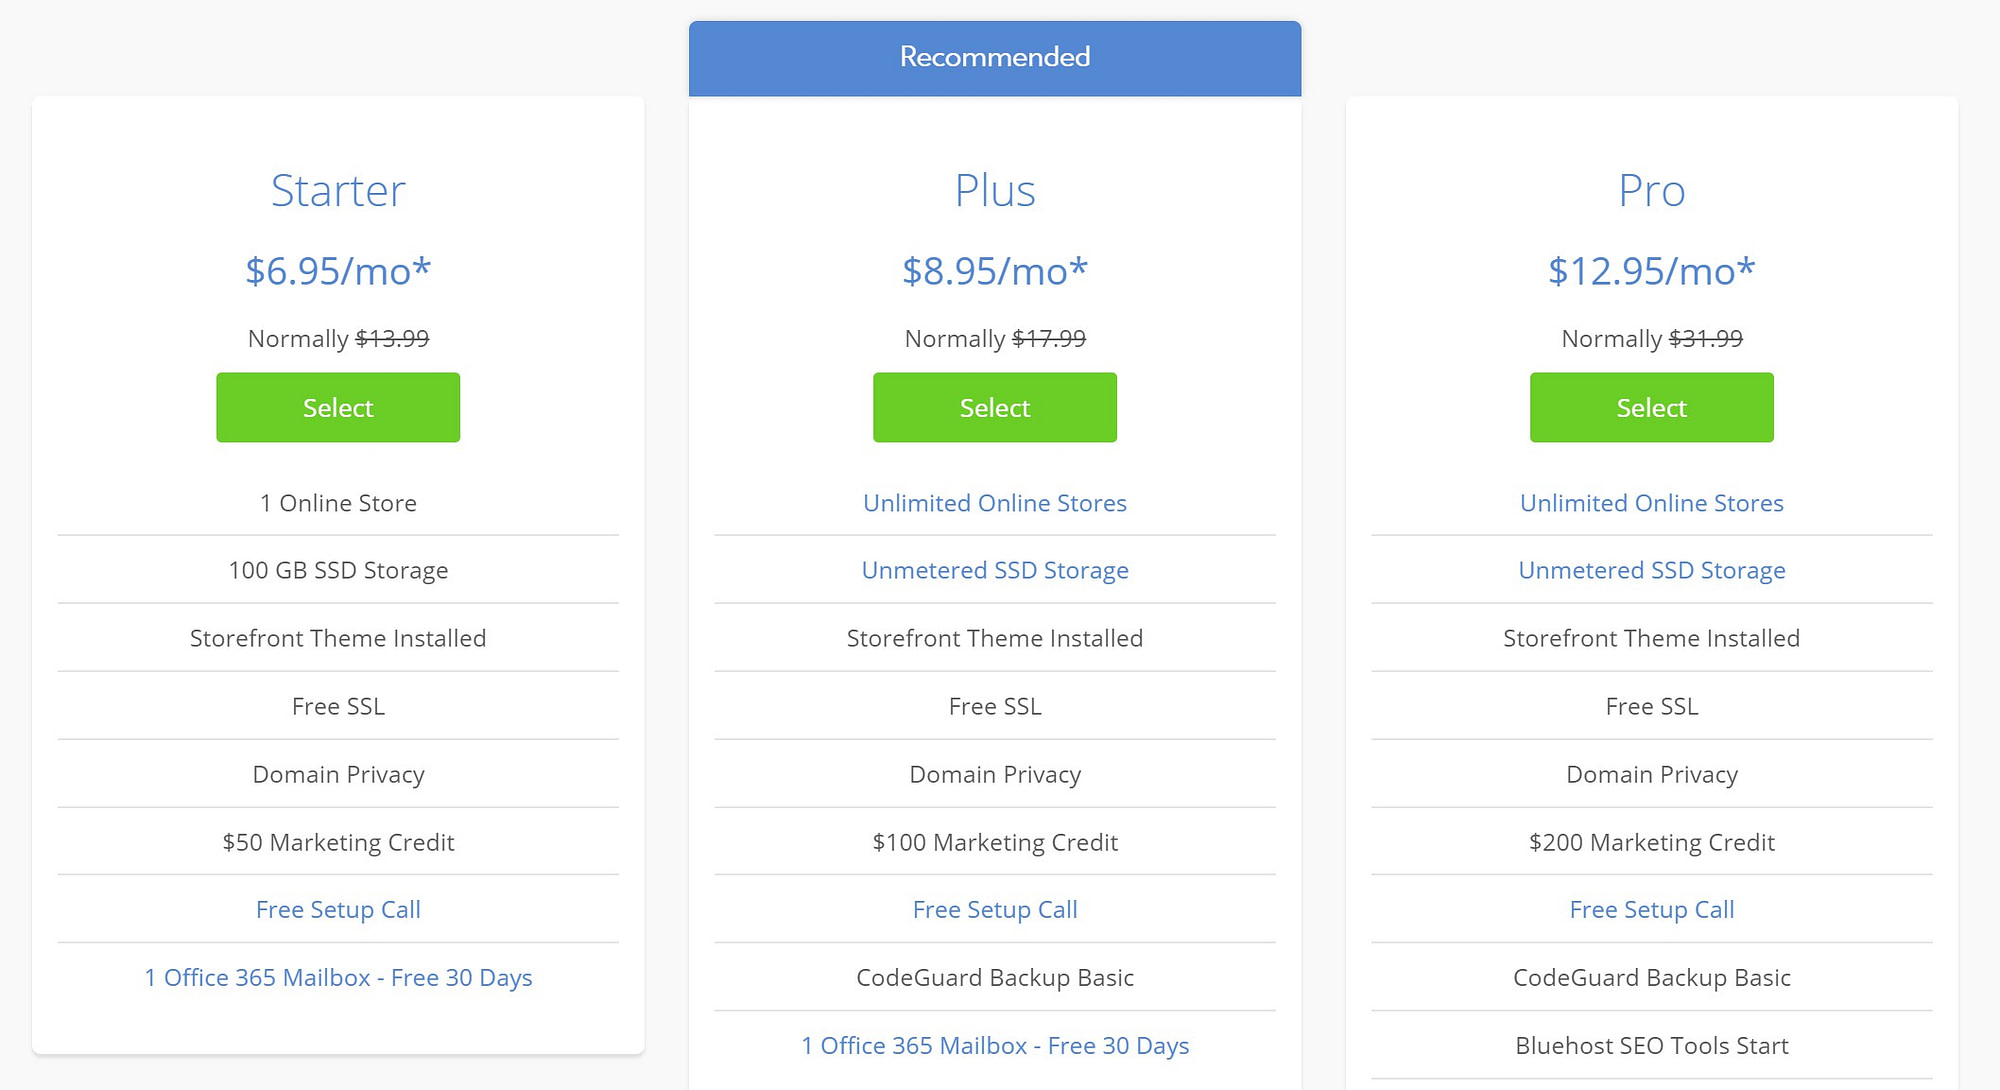Open Unmetered SSD Storage link under Pro
The width and height of the screenshot is (2000, 1090).
1650,570
